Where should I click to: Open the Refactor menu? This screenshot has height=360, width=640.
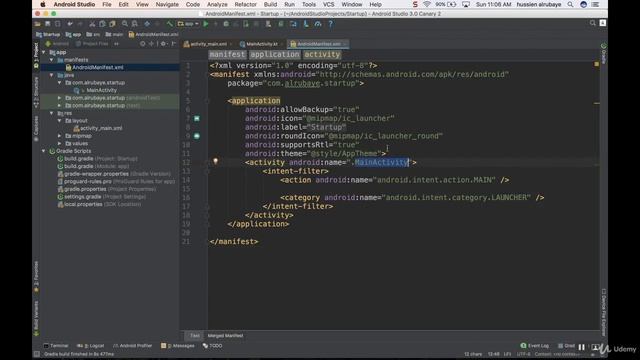coord(246,4)
